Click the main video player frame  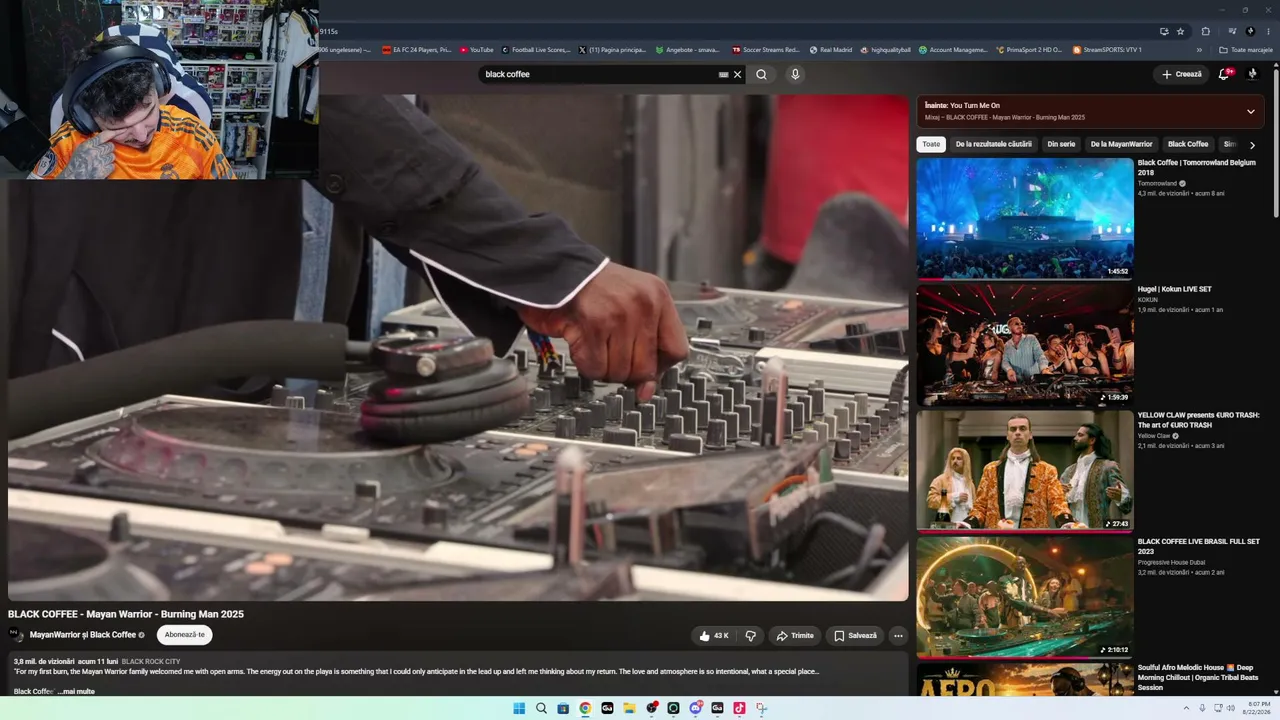[x=458, y=348]
